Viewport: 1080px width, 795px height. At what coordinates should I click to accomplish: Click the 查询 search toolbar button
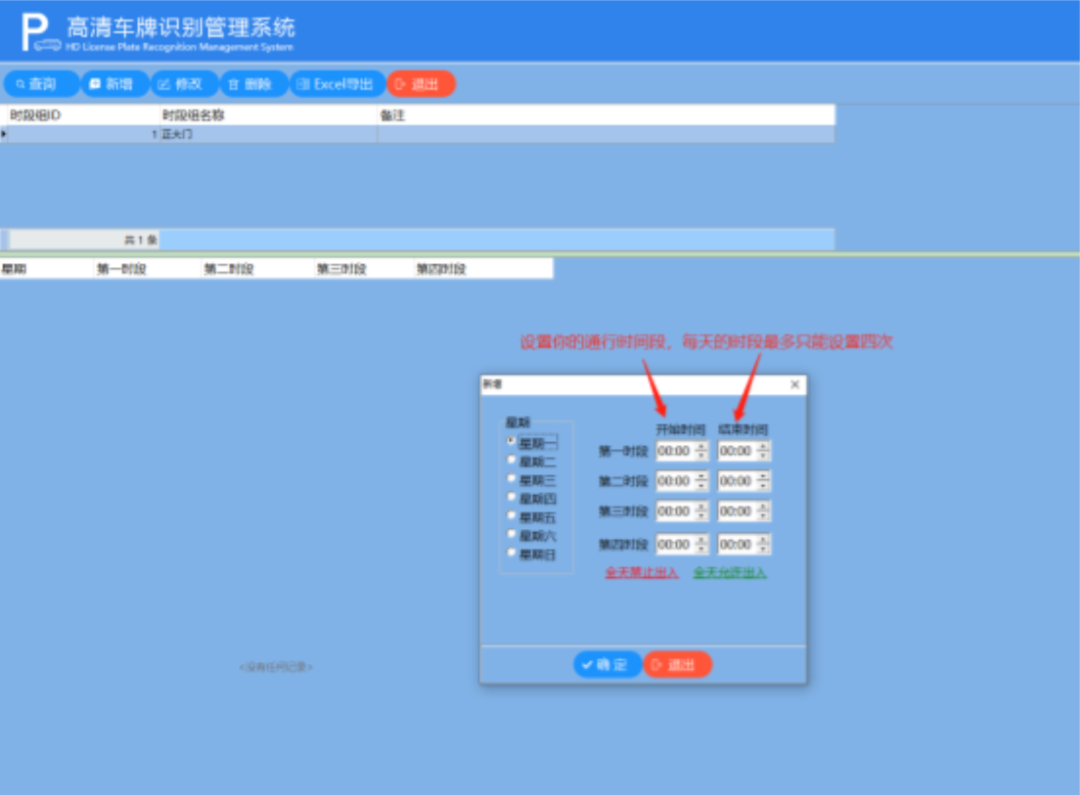tap(41, 84)
